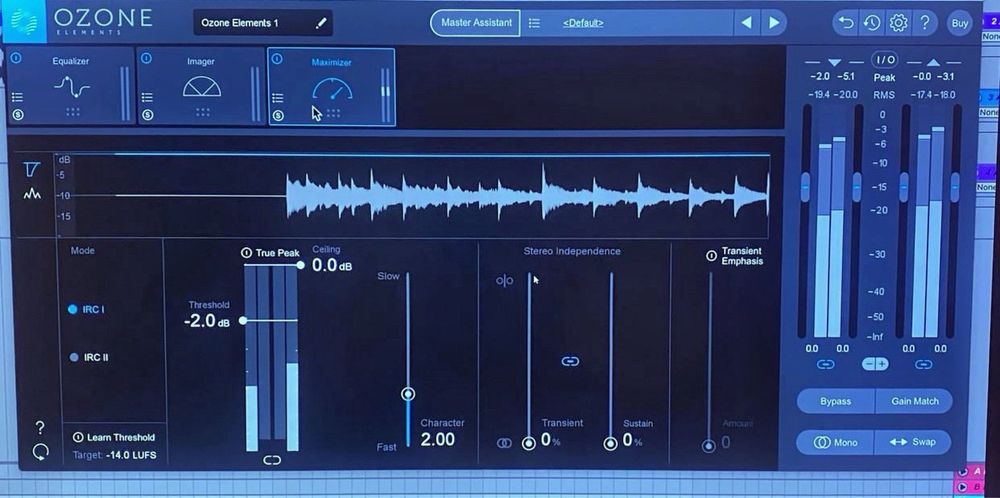Open the preset list icon beside Master Assistant
1000x498 pixels.
coord(534,23)
